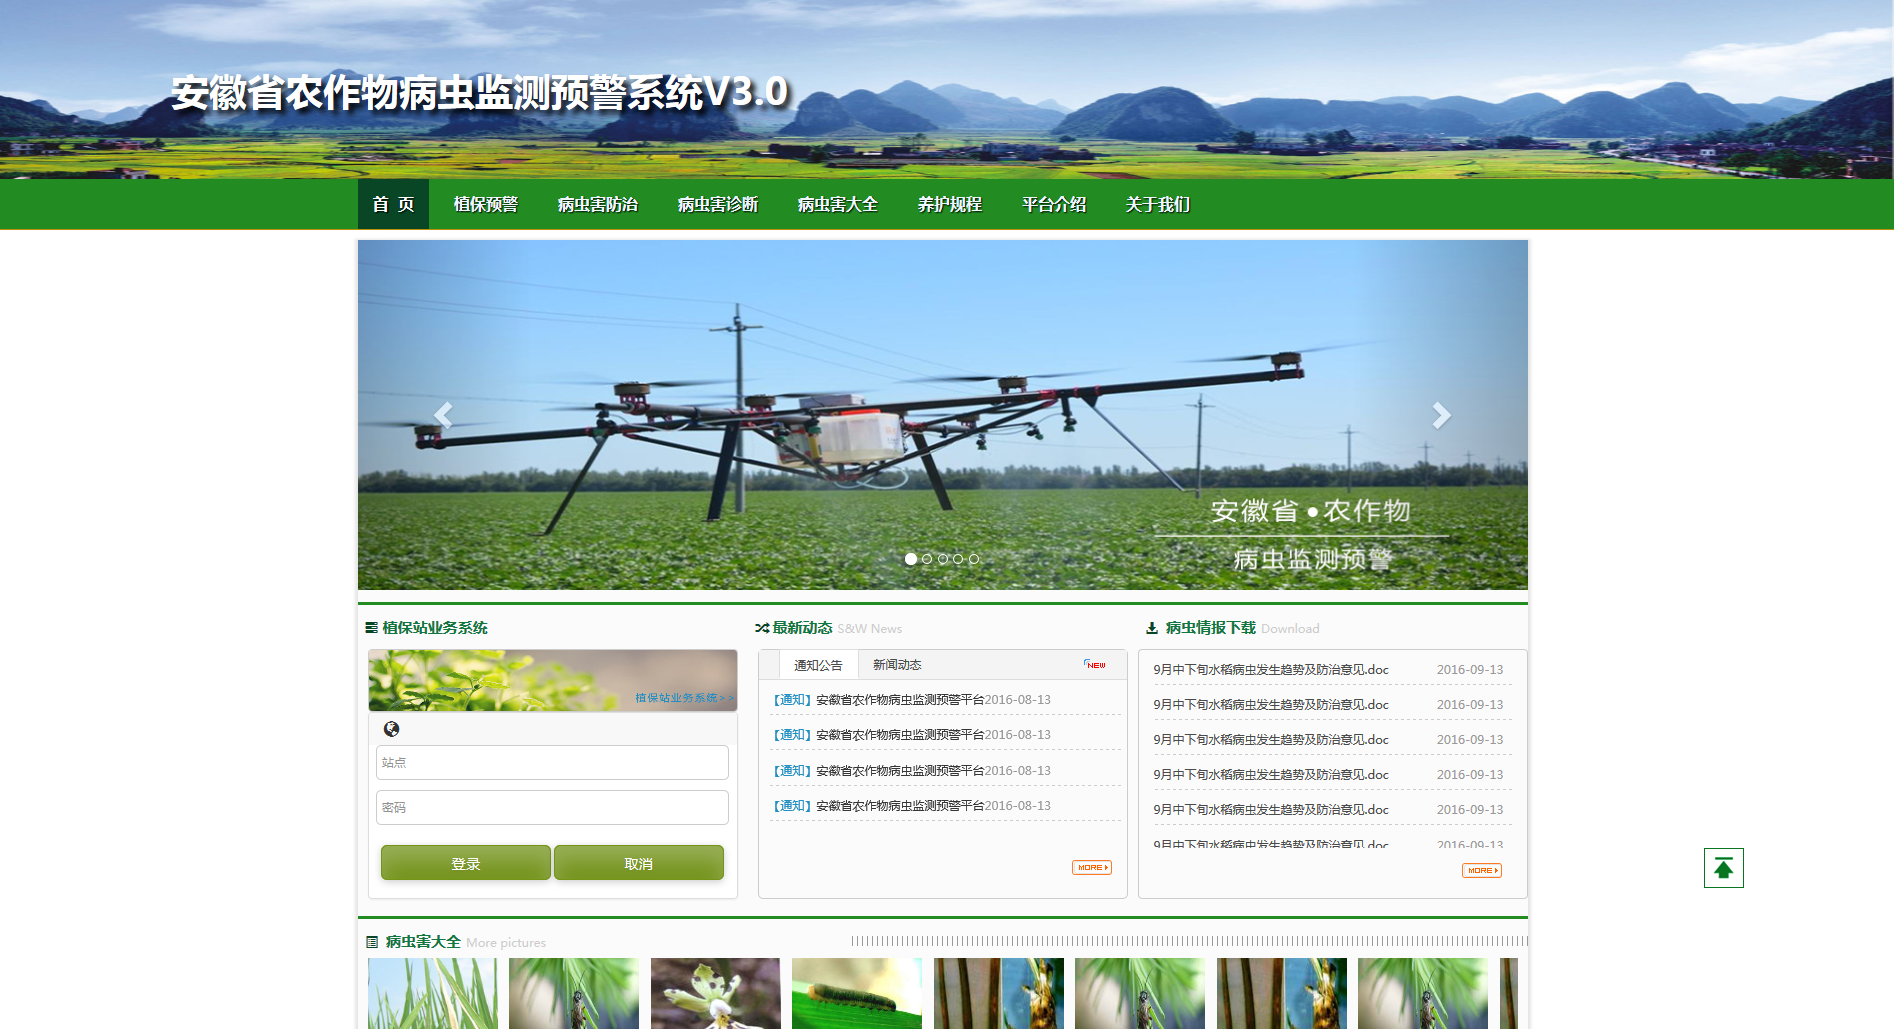Click the shuffle icon beside 最新动态
1894x1029 pixels.
pyautogui.click(x=762, y=628)
